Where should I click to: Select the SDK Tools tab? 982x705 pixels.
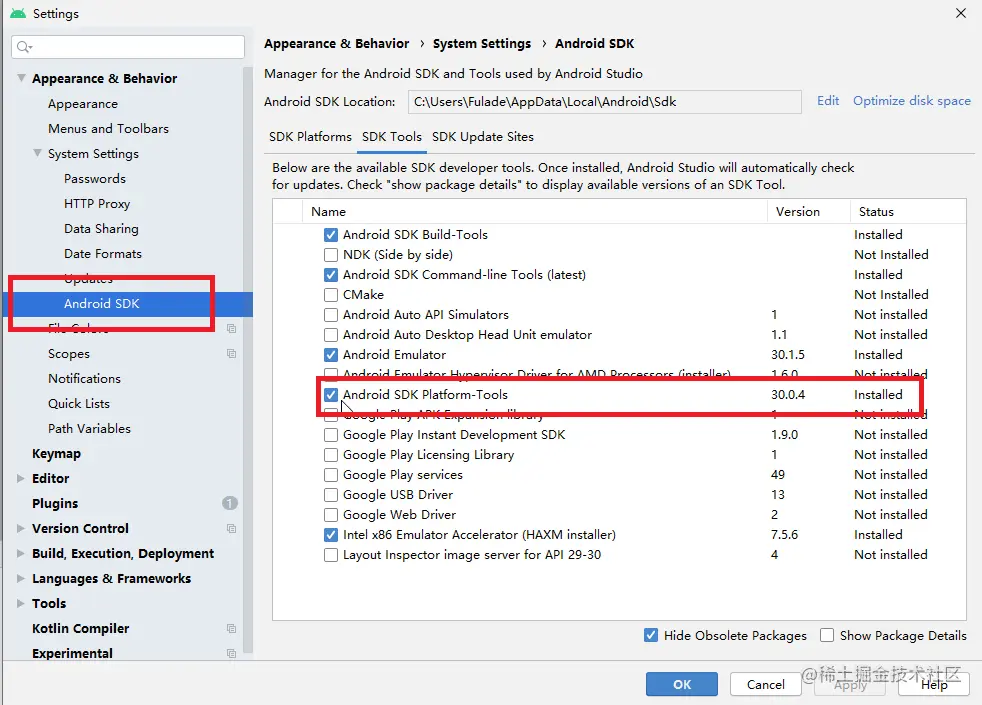pos(392,137)
